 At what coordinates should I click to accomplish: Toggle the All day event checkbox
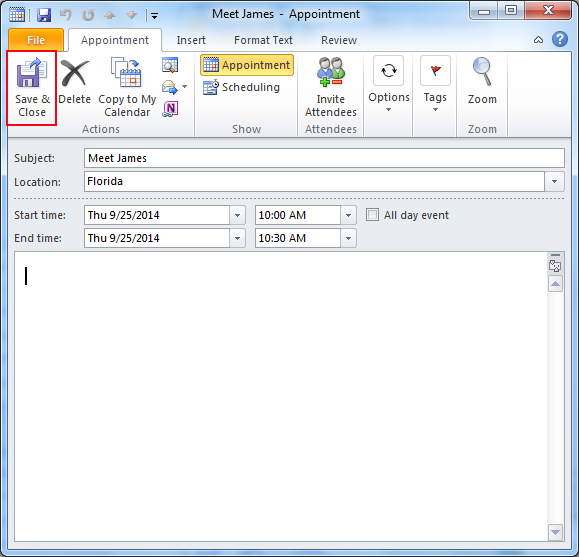[x=372, y=215]
